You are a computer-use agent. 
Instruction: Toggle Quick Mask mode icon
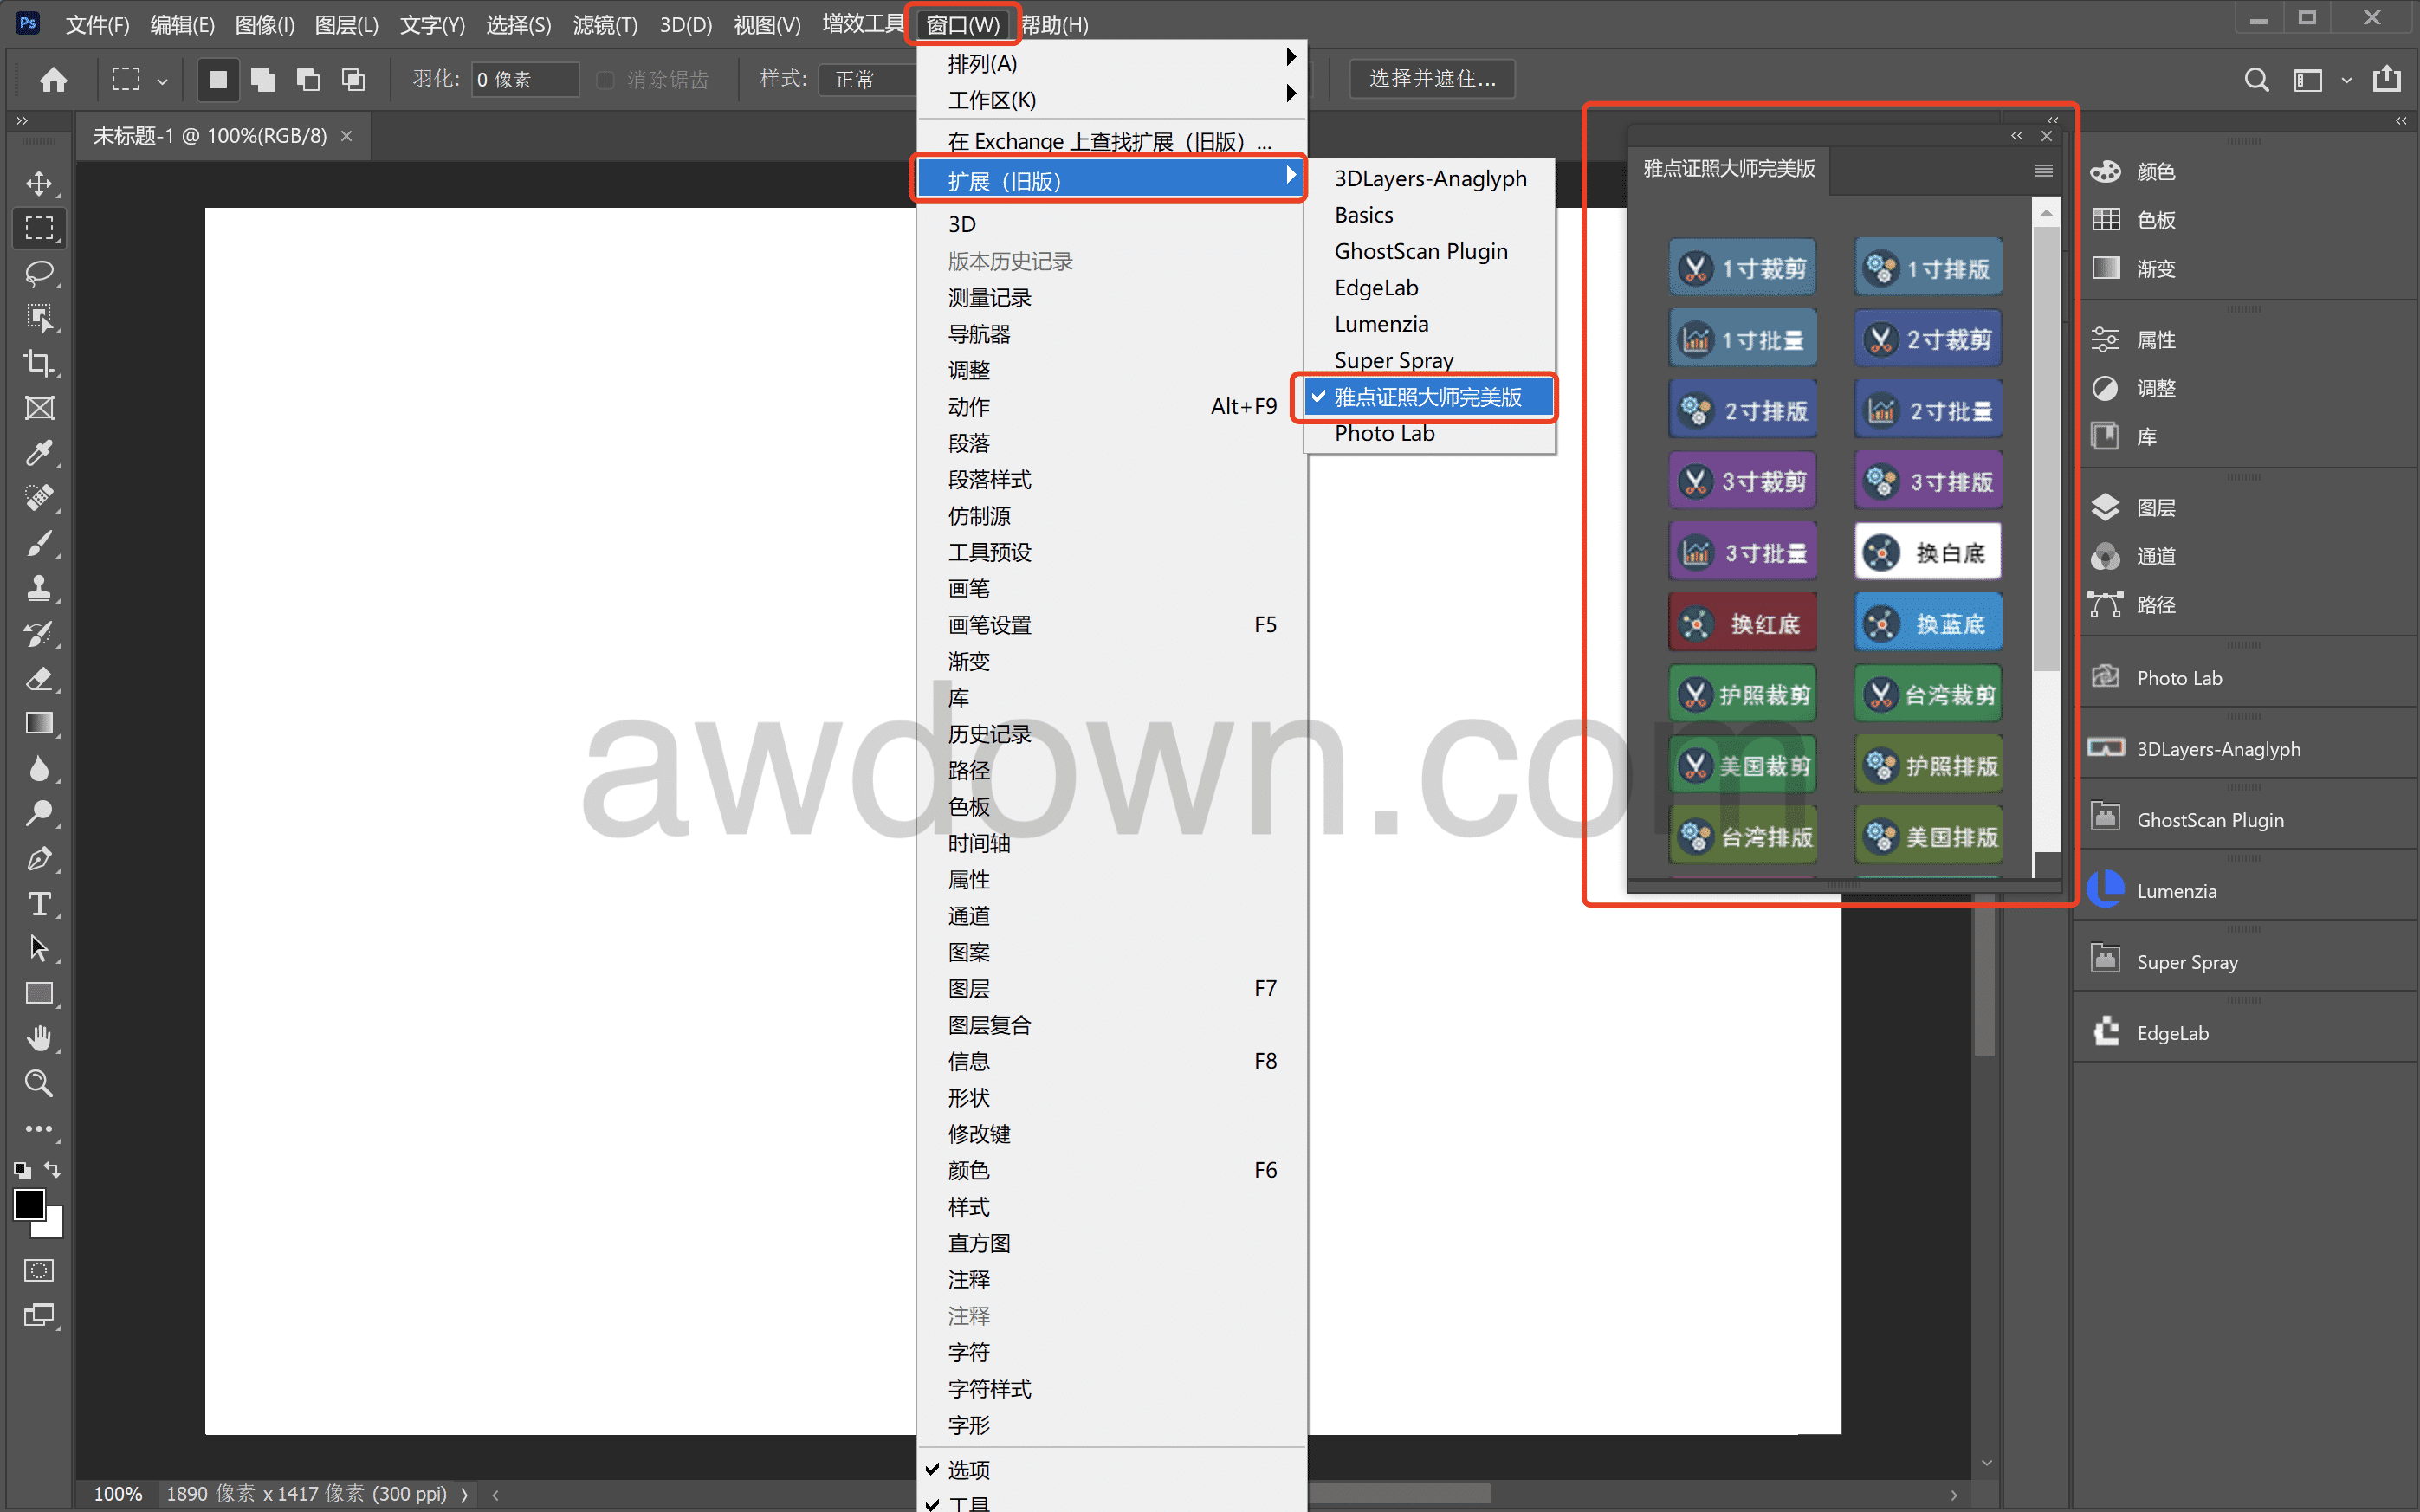coord(39,1270)
